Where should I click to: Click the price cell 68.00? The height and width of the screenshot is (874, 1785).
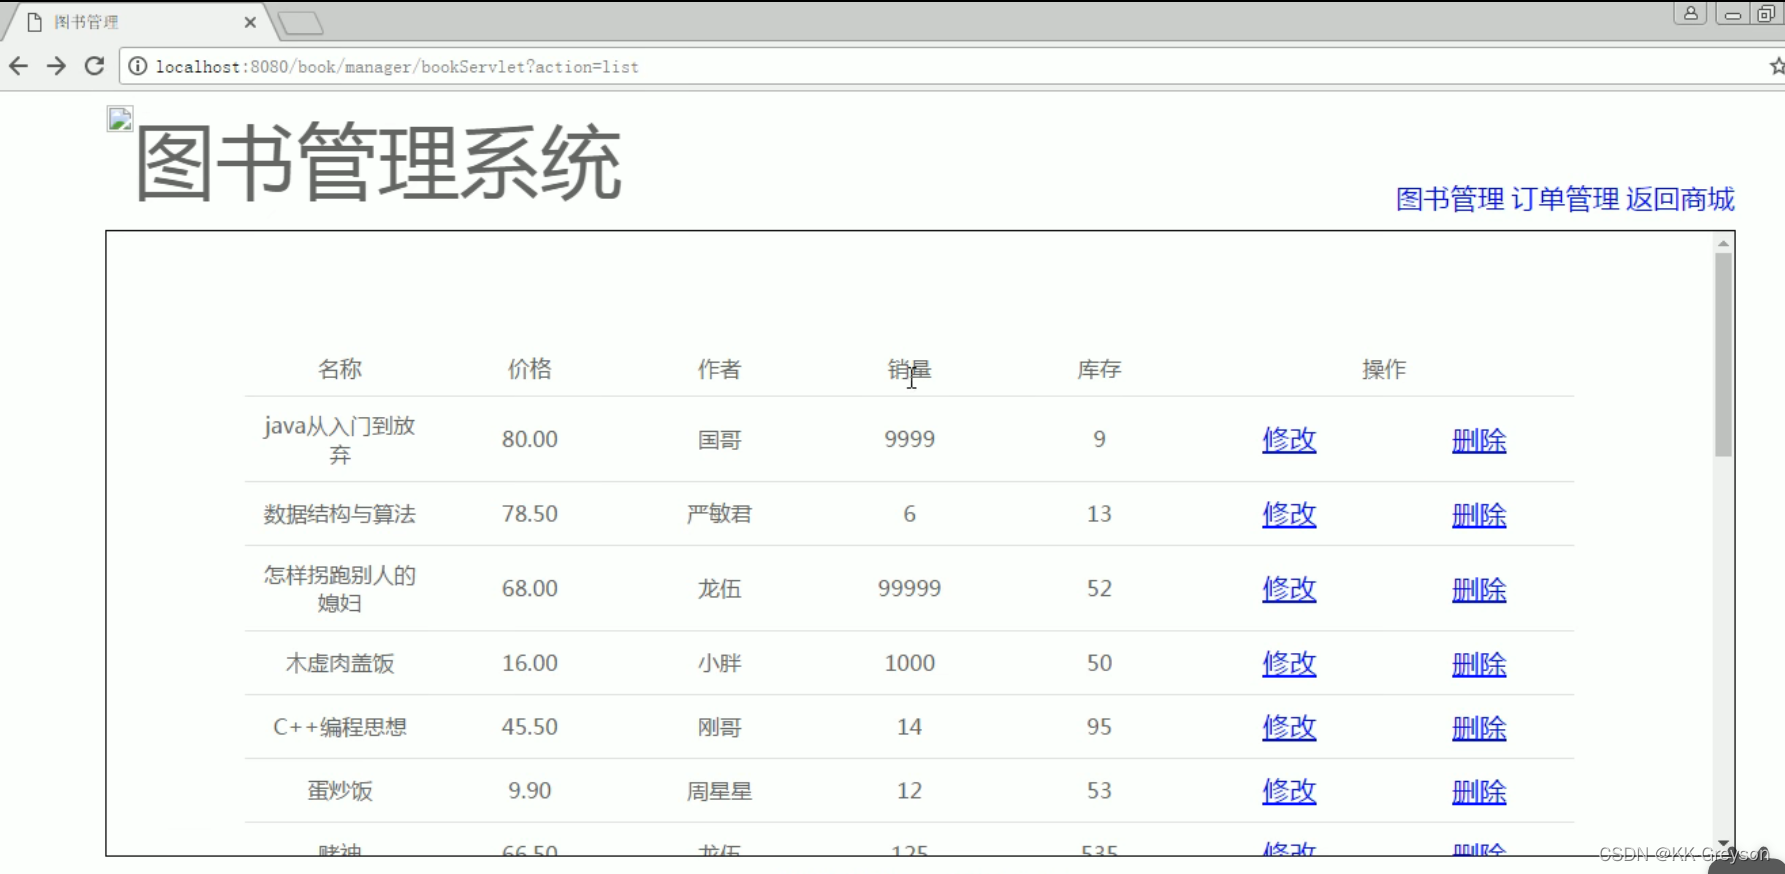click(530, 588)
